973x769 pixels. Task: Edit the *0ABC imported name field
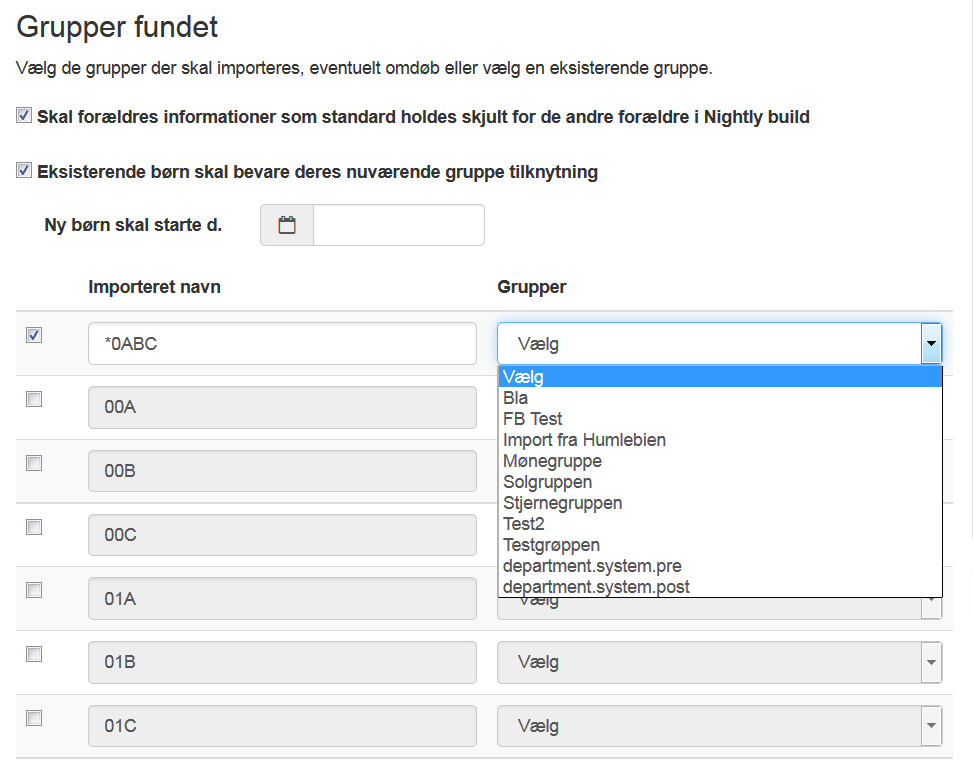[282, 343]
